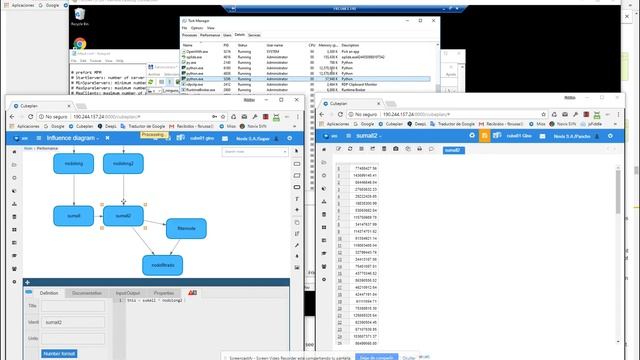Click plus icon on node properties bar
This screenshot has width=640, height=360.
pos(27,282)
